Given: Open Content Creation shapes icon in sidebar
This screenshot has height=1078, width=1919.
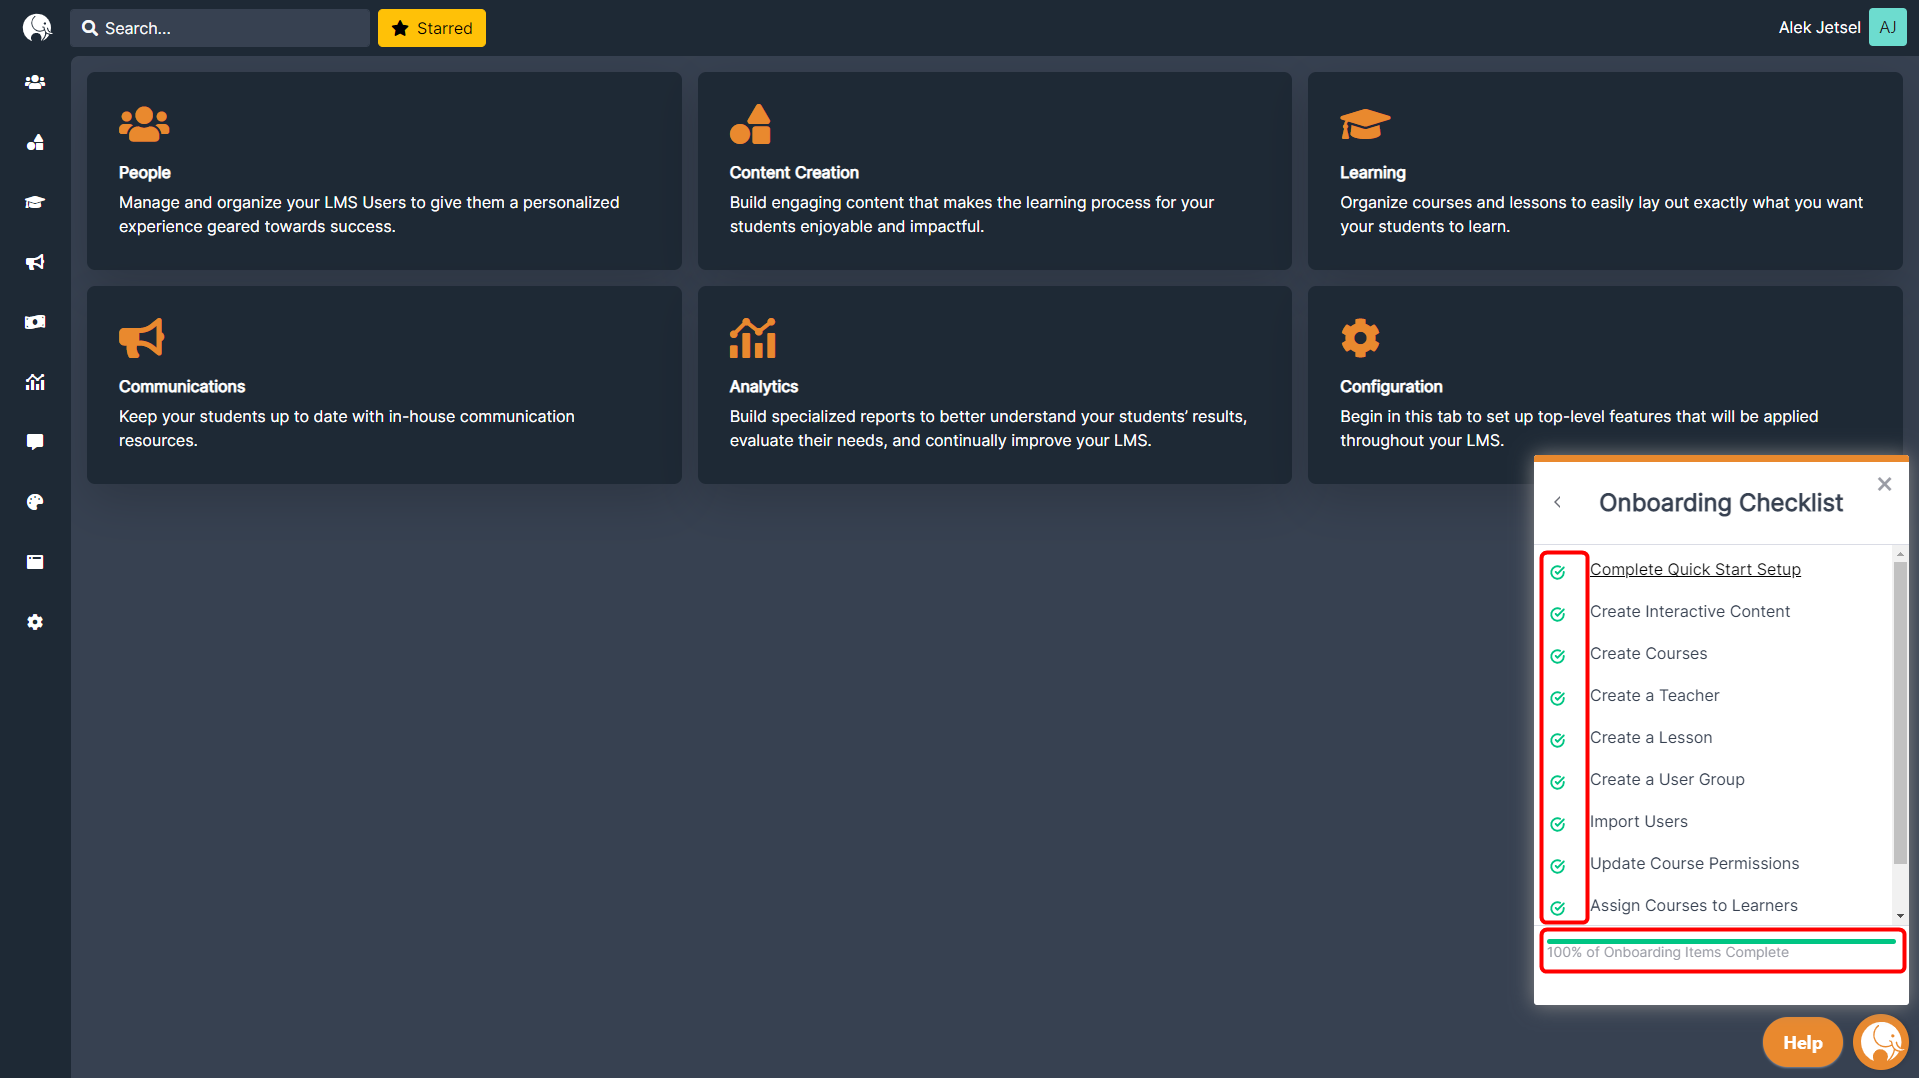Looking at the screenshot, I should tap(35, 142).
